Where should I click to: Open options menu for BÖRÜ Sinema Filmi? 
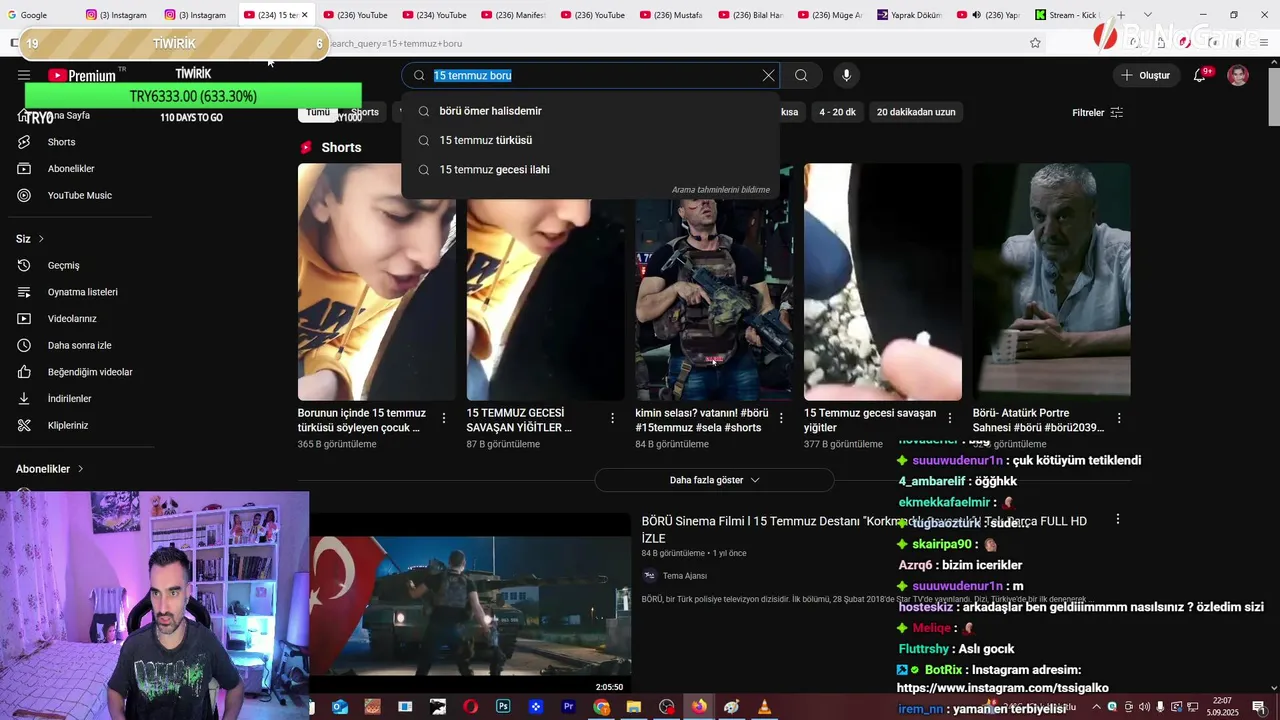1118,520
